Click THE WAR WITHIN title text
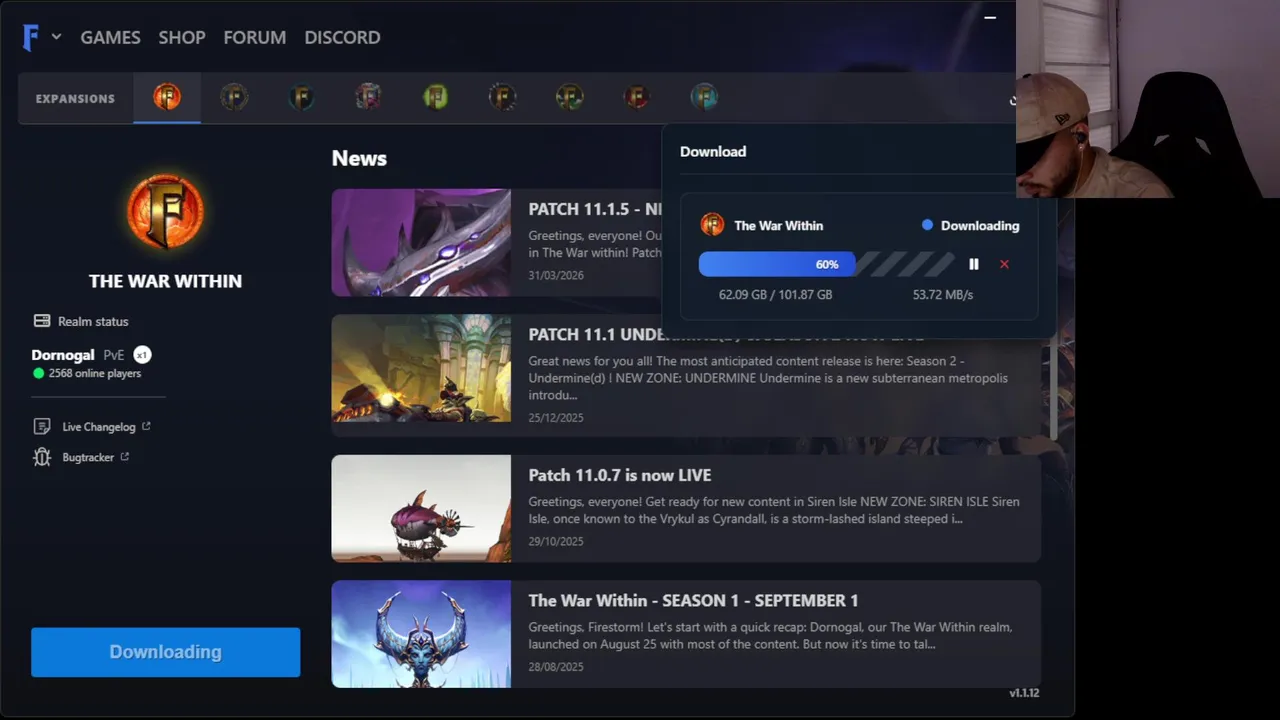The image size is (1280, 720). 165,281
